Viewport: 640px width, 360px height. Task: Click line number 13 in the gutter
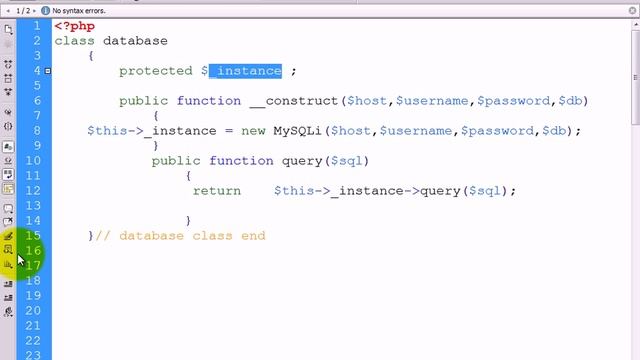[x=33, y=206]
